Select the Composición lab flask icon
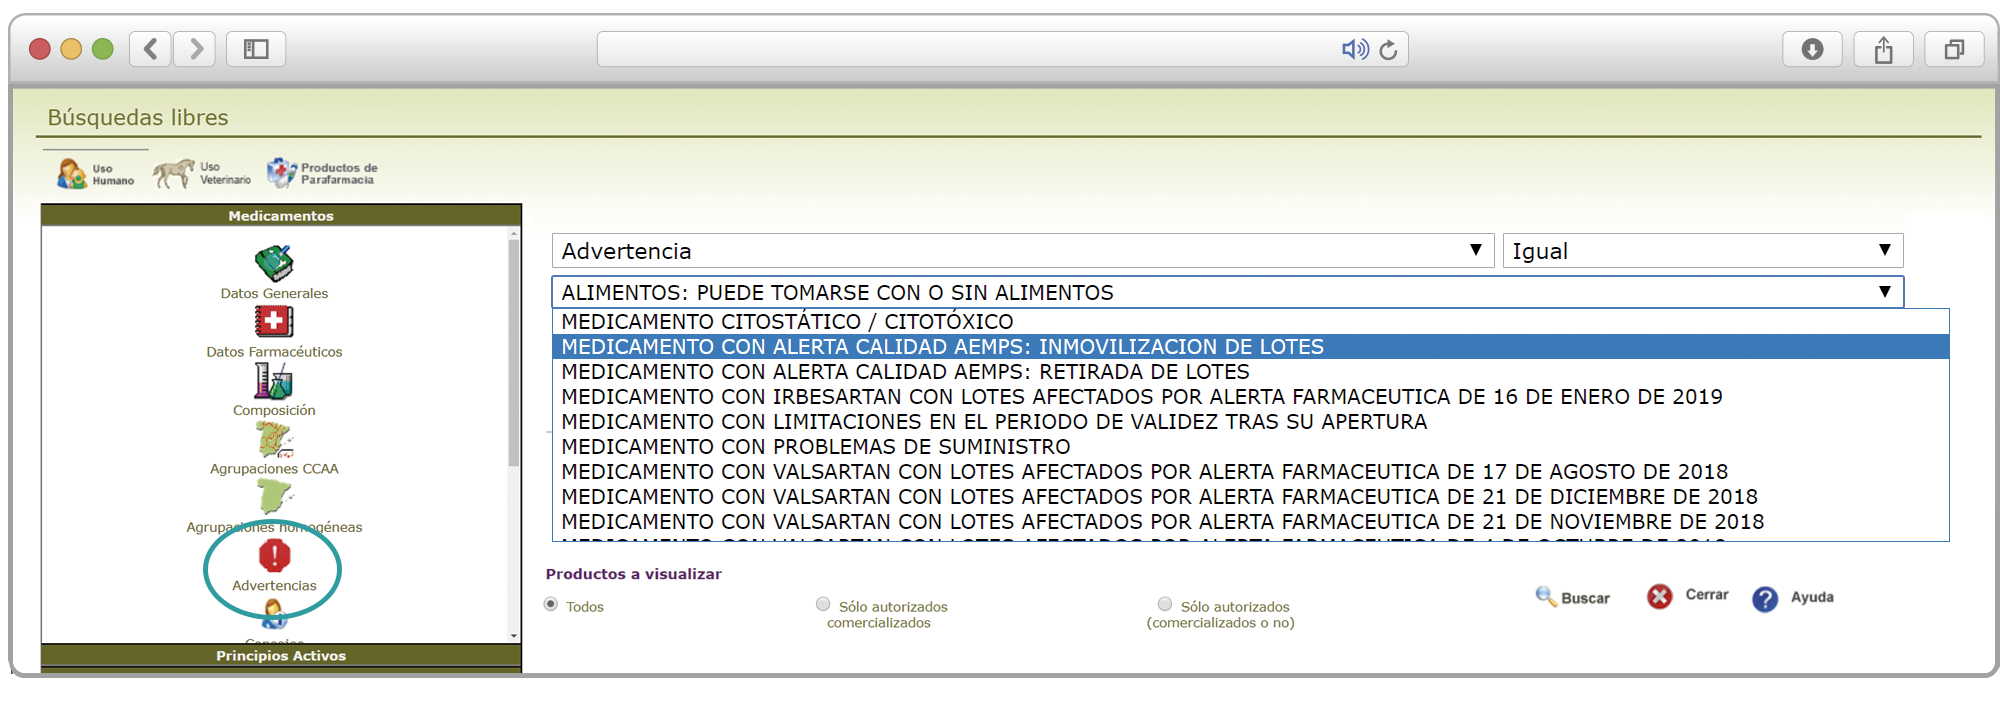 (x=274, y=381)
